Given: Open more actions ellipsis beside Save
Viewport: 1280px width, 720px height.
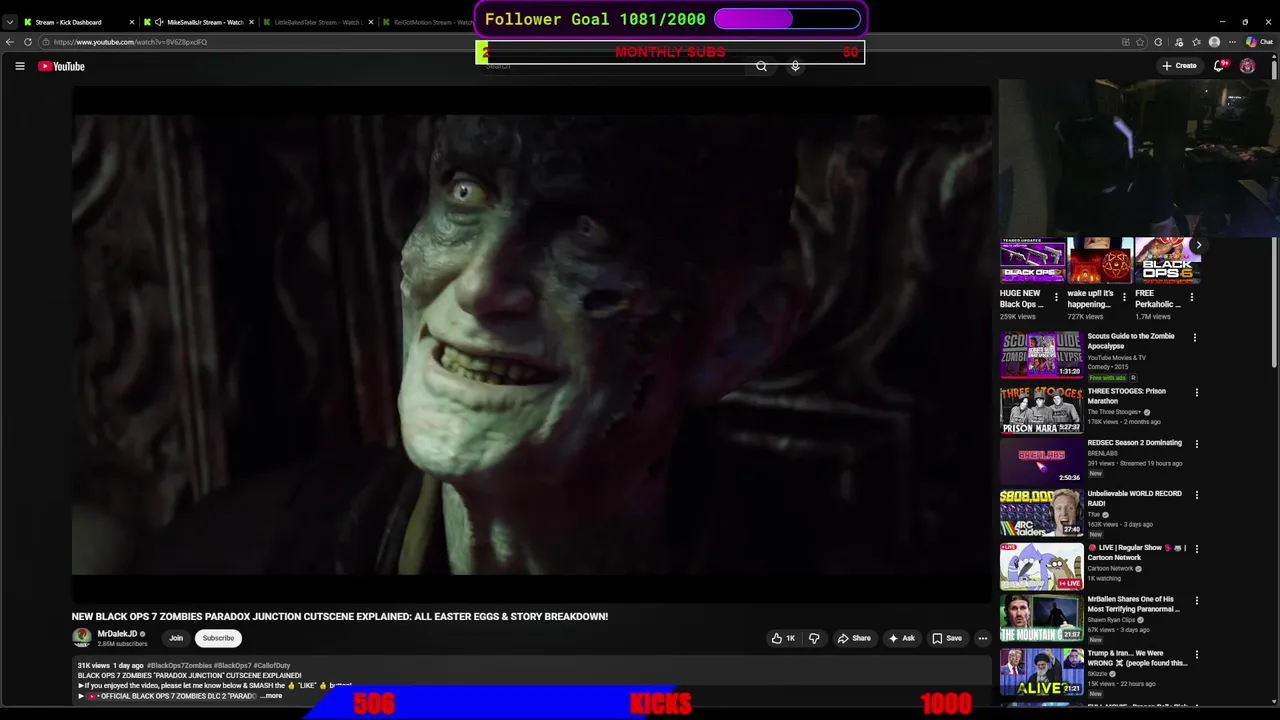Looking at the screenshot, I should [x=982, y=638].
